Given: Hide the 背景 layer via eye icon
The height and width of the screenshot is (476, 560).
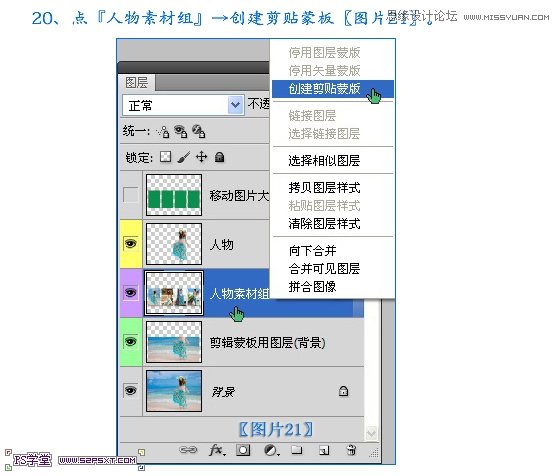Looking at the screenshot, I should pos(130,391).
